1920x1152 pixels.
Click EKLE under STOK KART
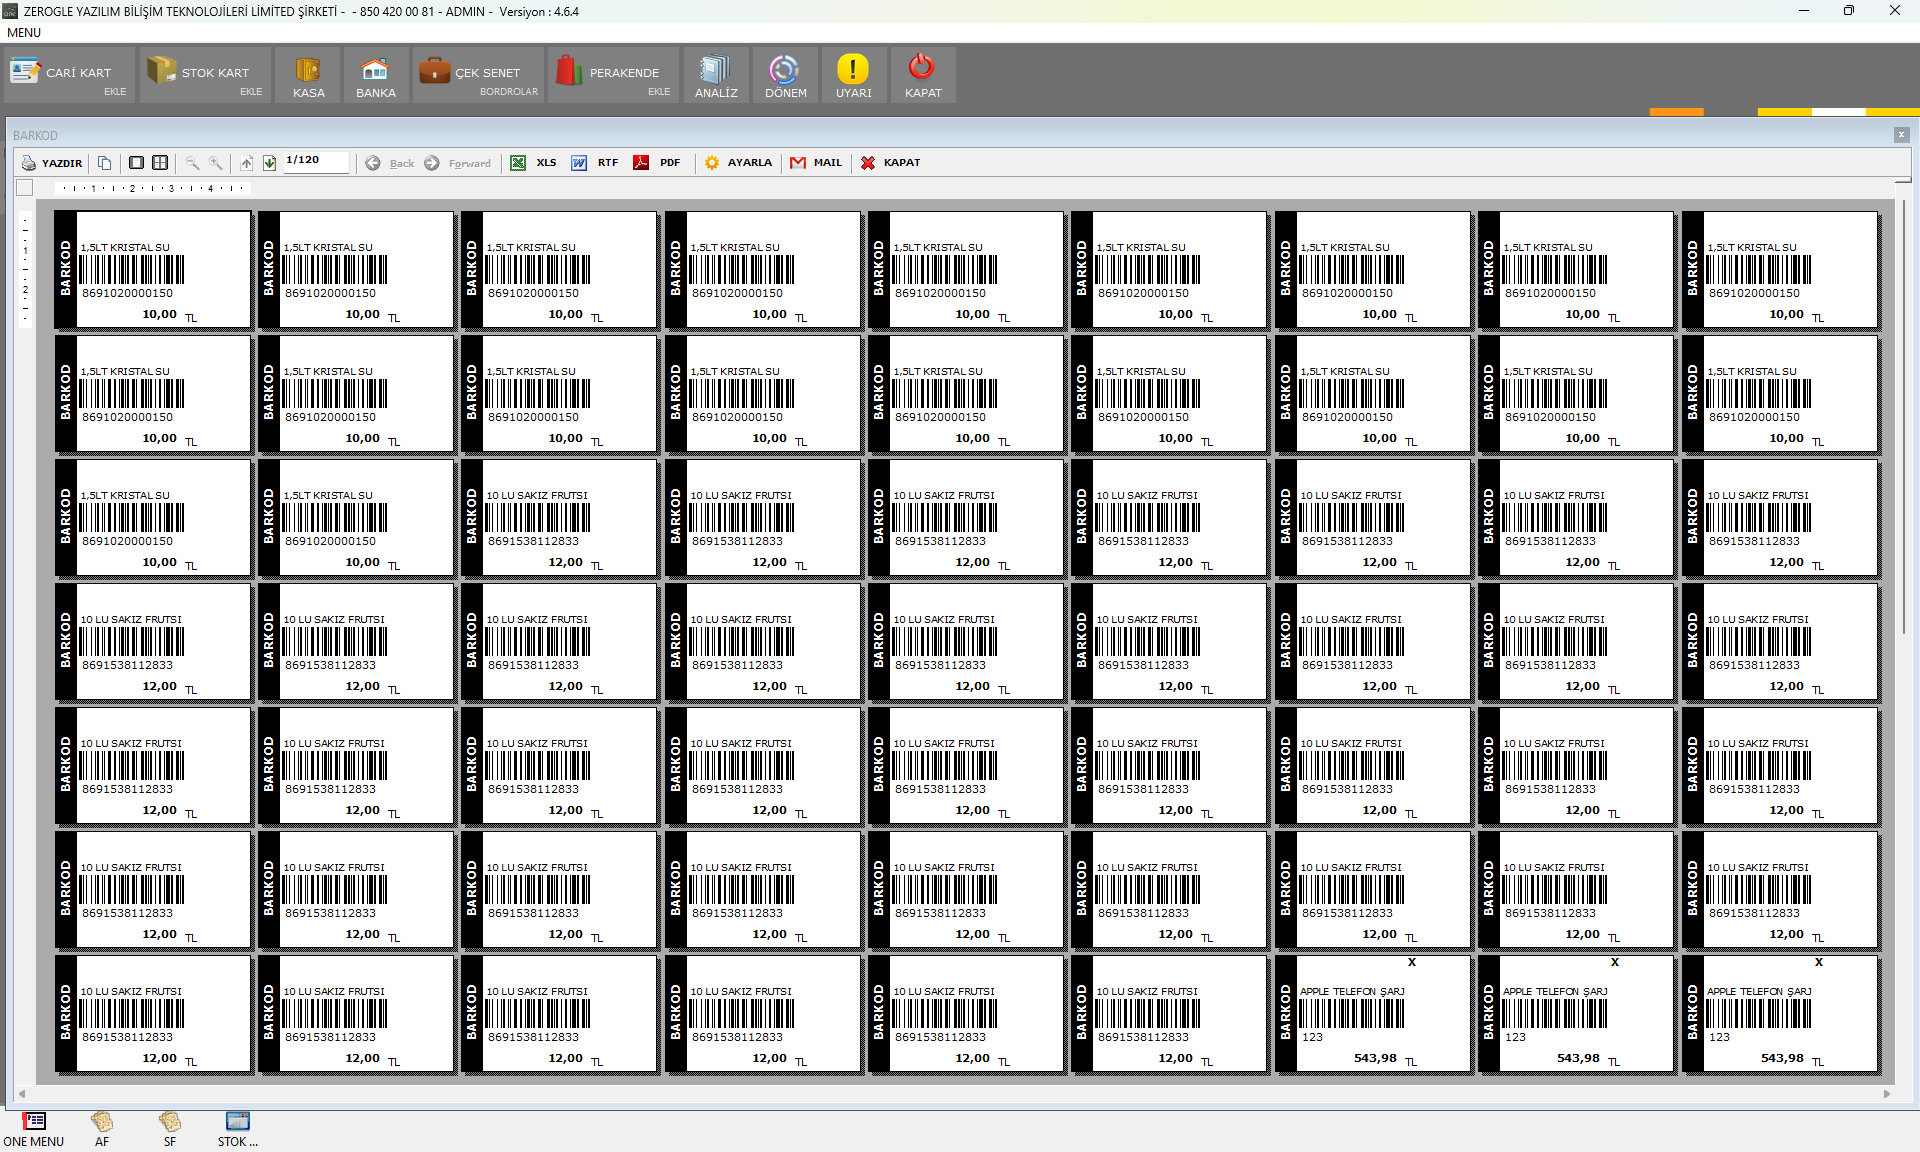(x=251, y=92)
